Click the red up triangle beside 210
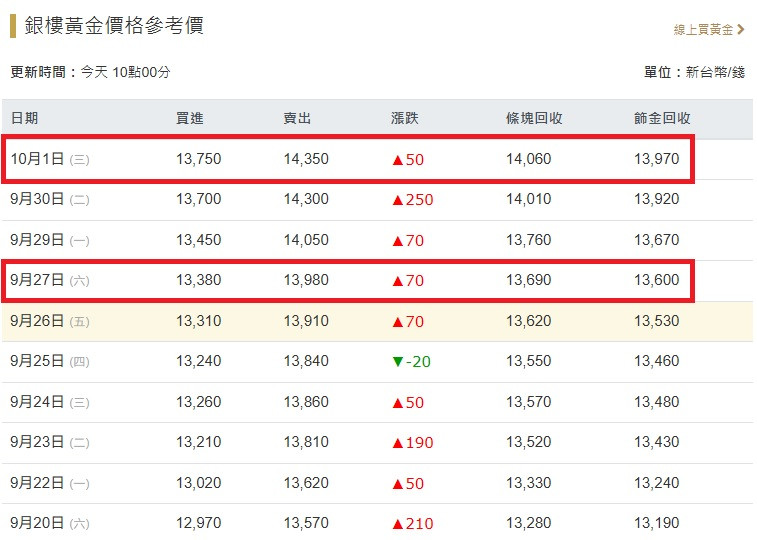 point(397,523)
